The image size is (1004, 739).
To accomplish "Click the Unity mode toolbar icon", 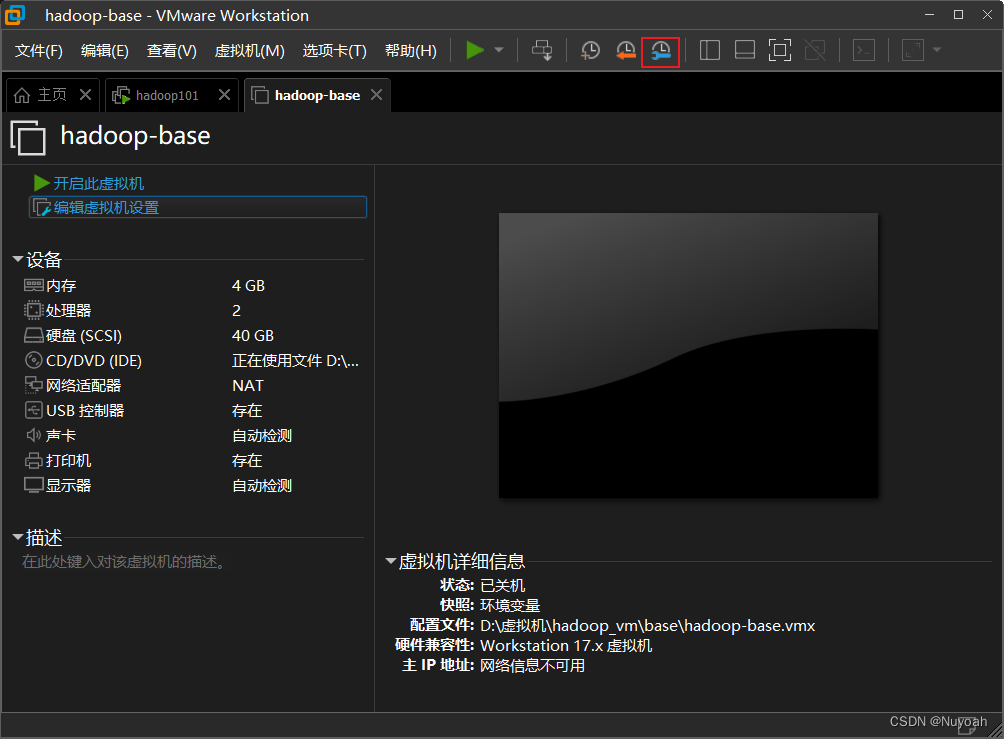I will pyautogui.click(x=815, y=50).
